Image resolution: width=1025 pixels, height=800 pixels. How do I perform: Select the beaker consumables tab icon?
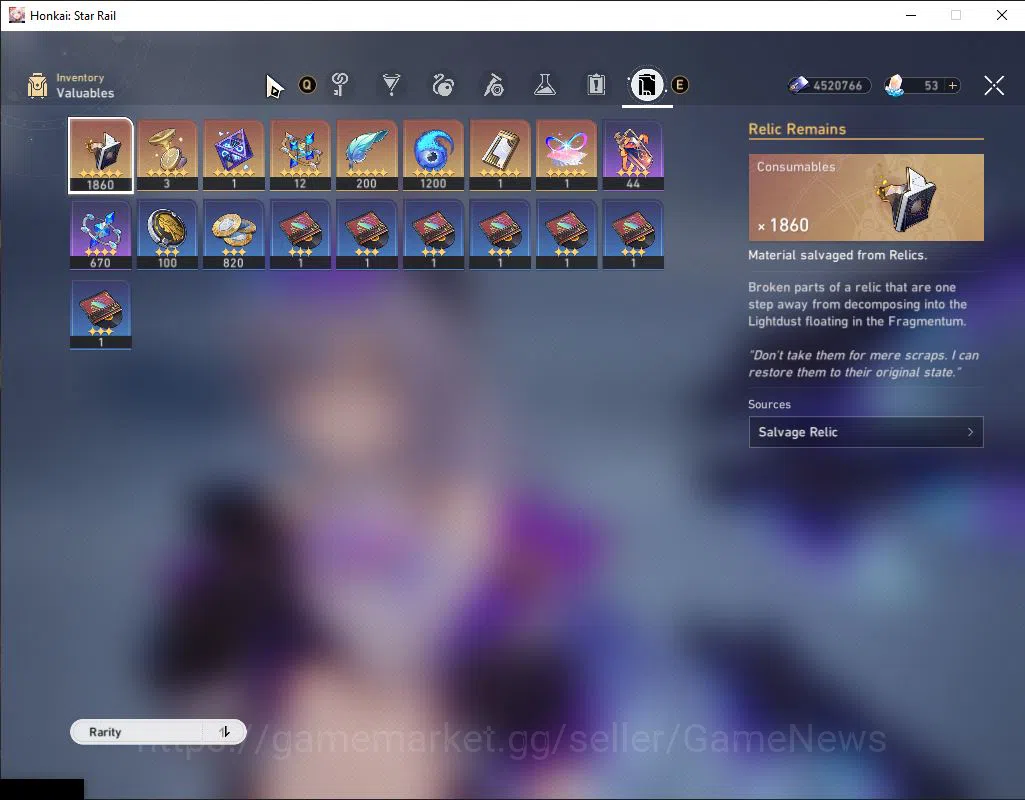545,84
